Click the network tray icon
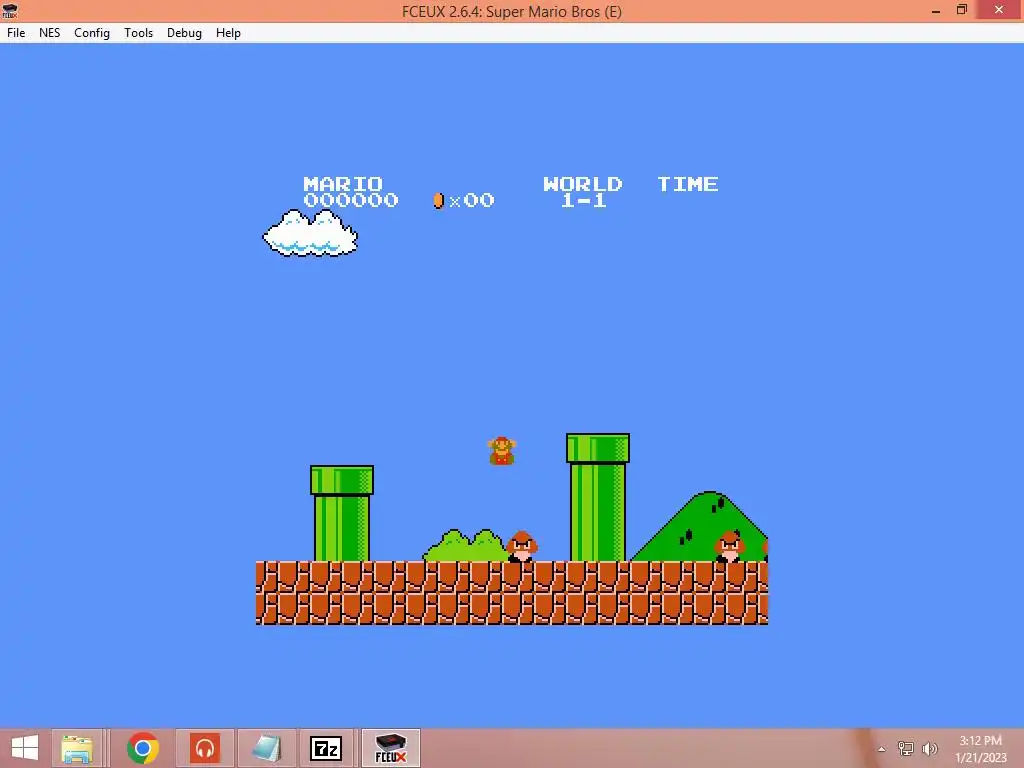This screenshot has width=1024, height=768. (x=906, y=748)
